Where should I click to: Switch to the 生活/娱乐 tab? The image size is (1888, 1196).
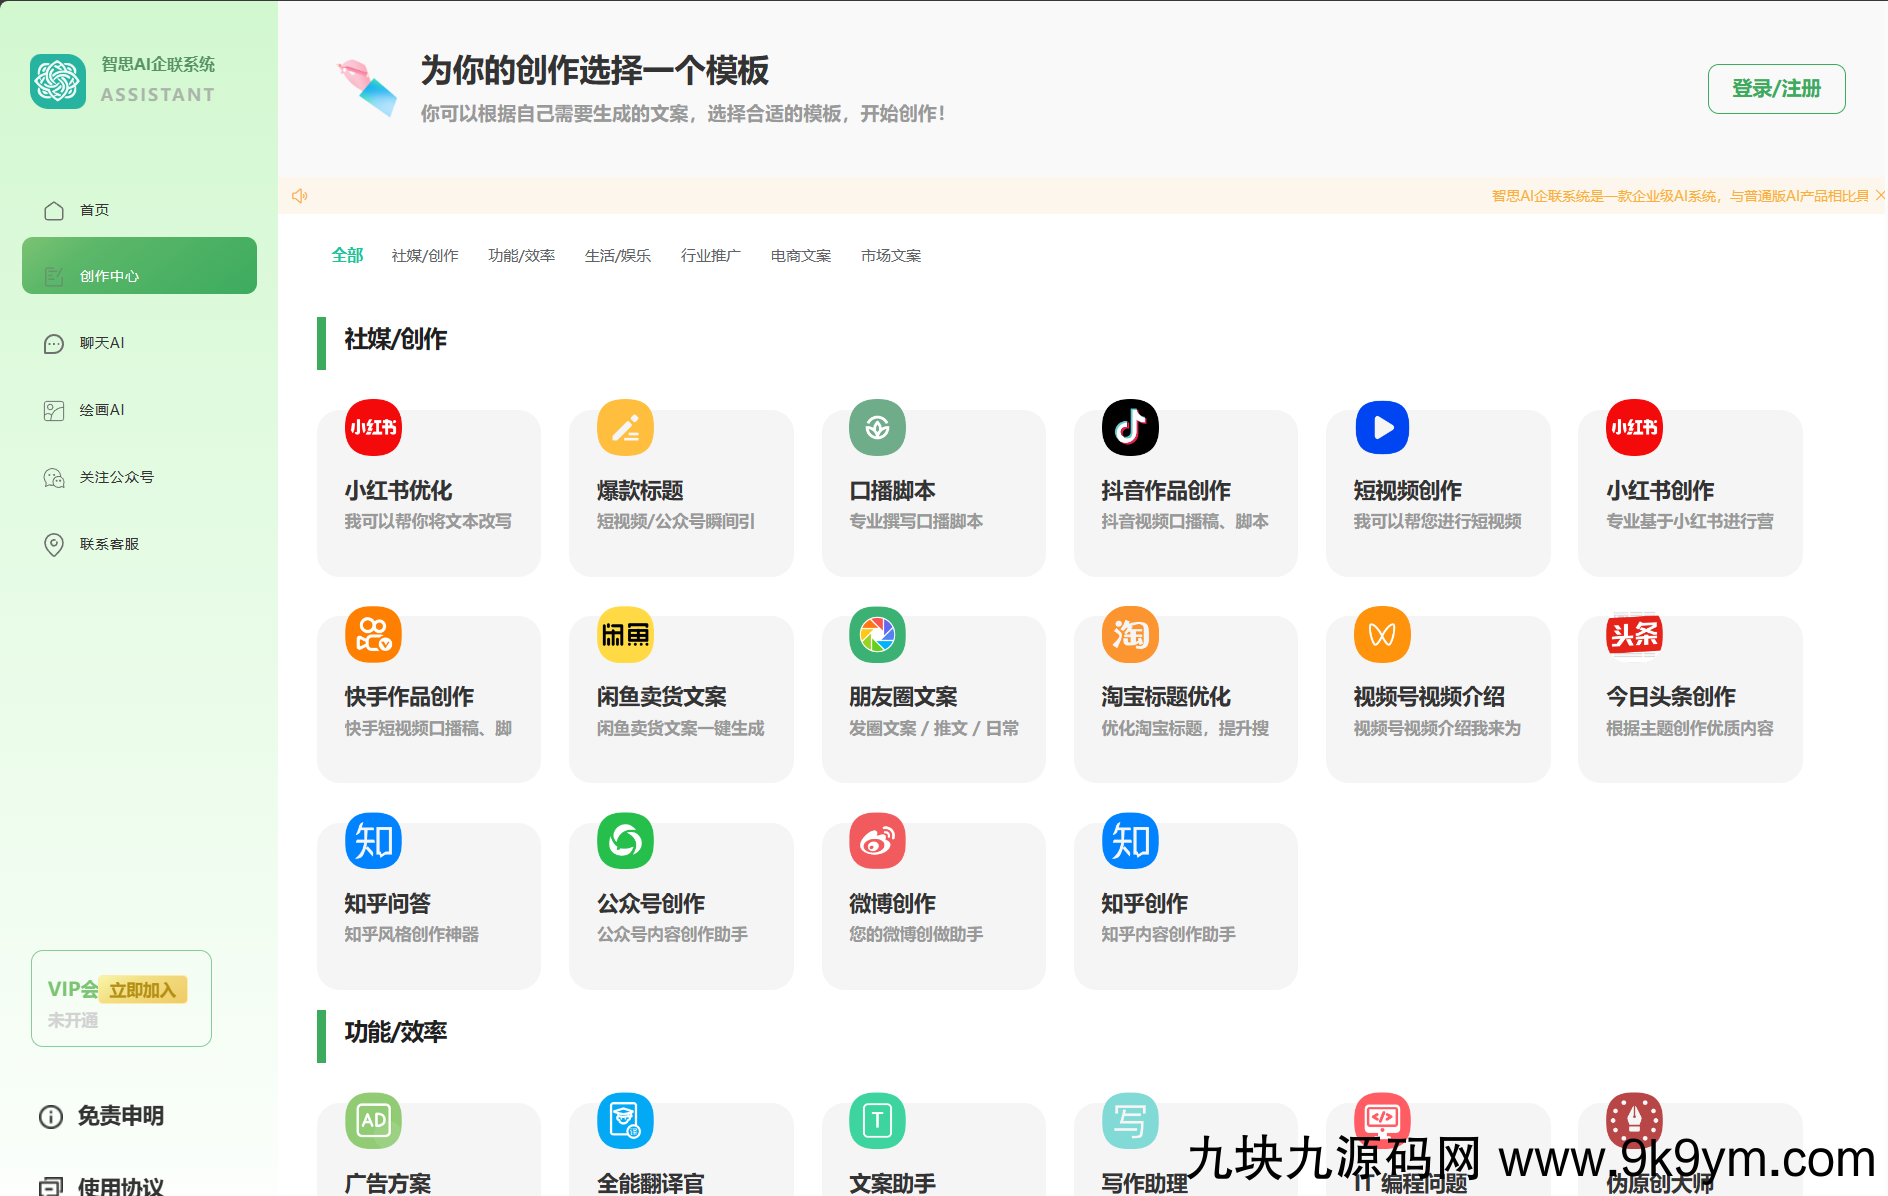coord(617,256)
